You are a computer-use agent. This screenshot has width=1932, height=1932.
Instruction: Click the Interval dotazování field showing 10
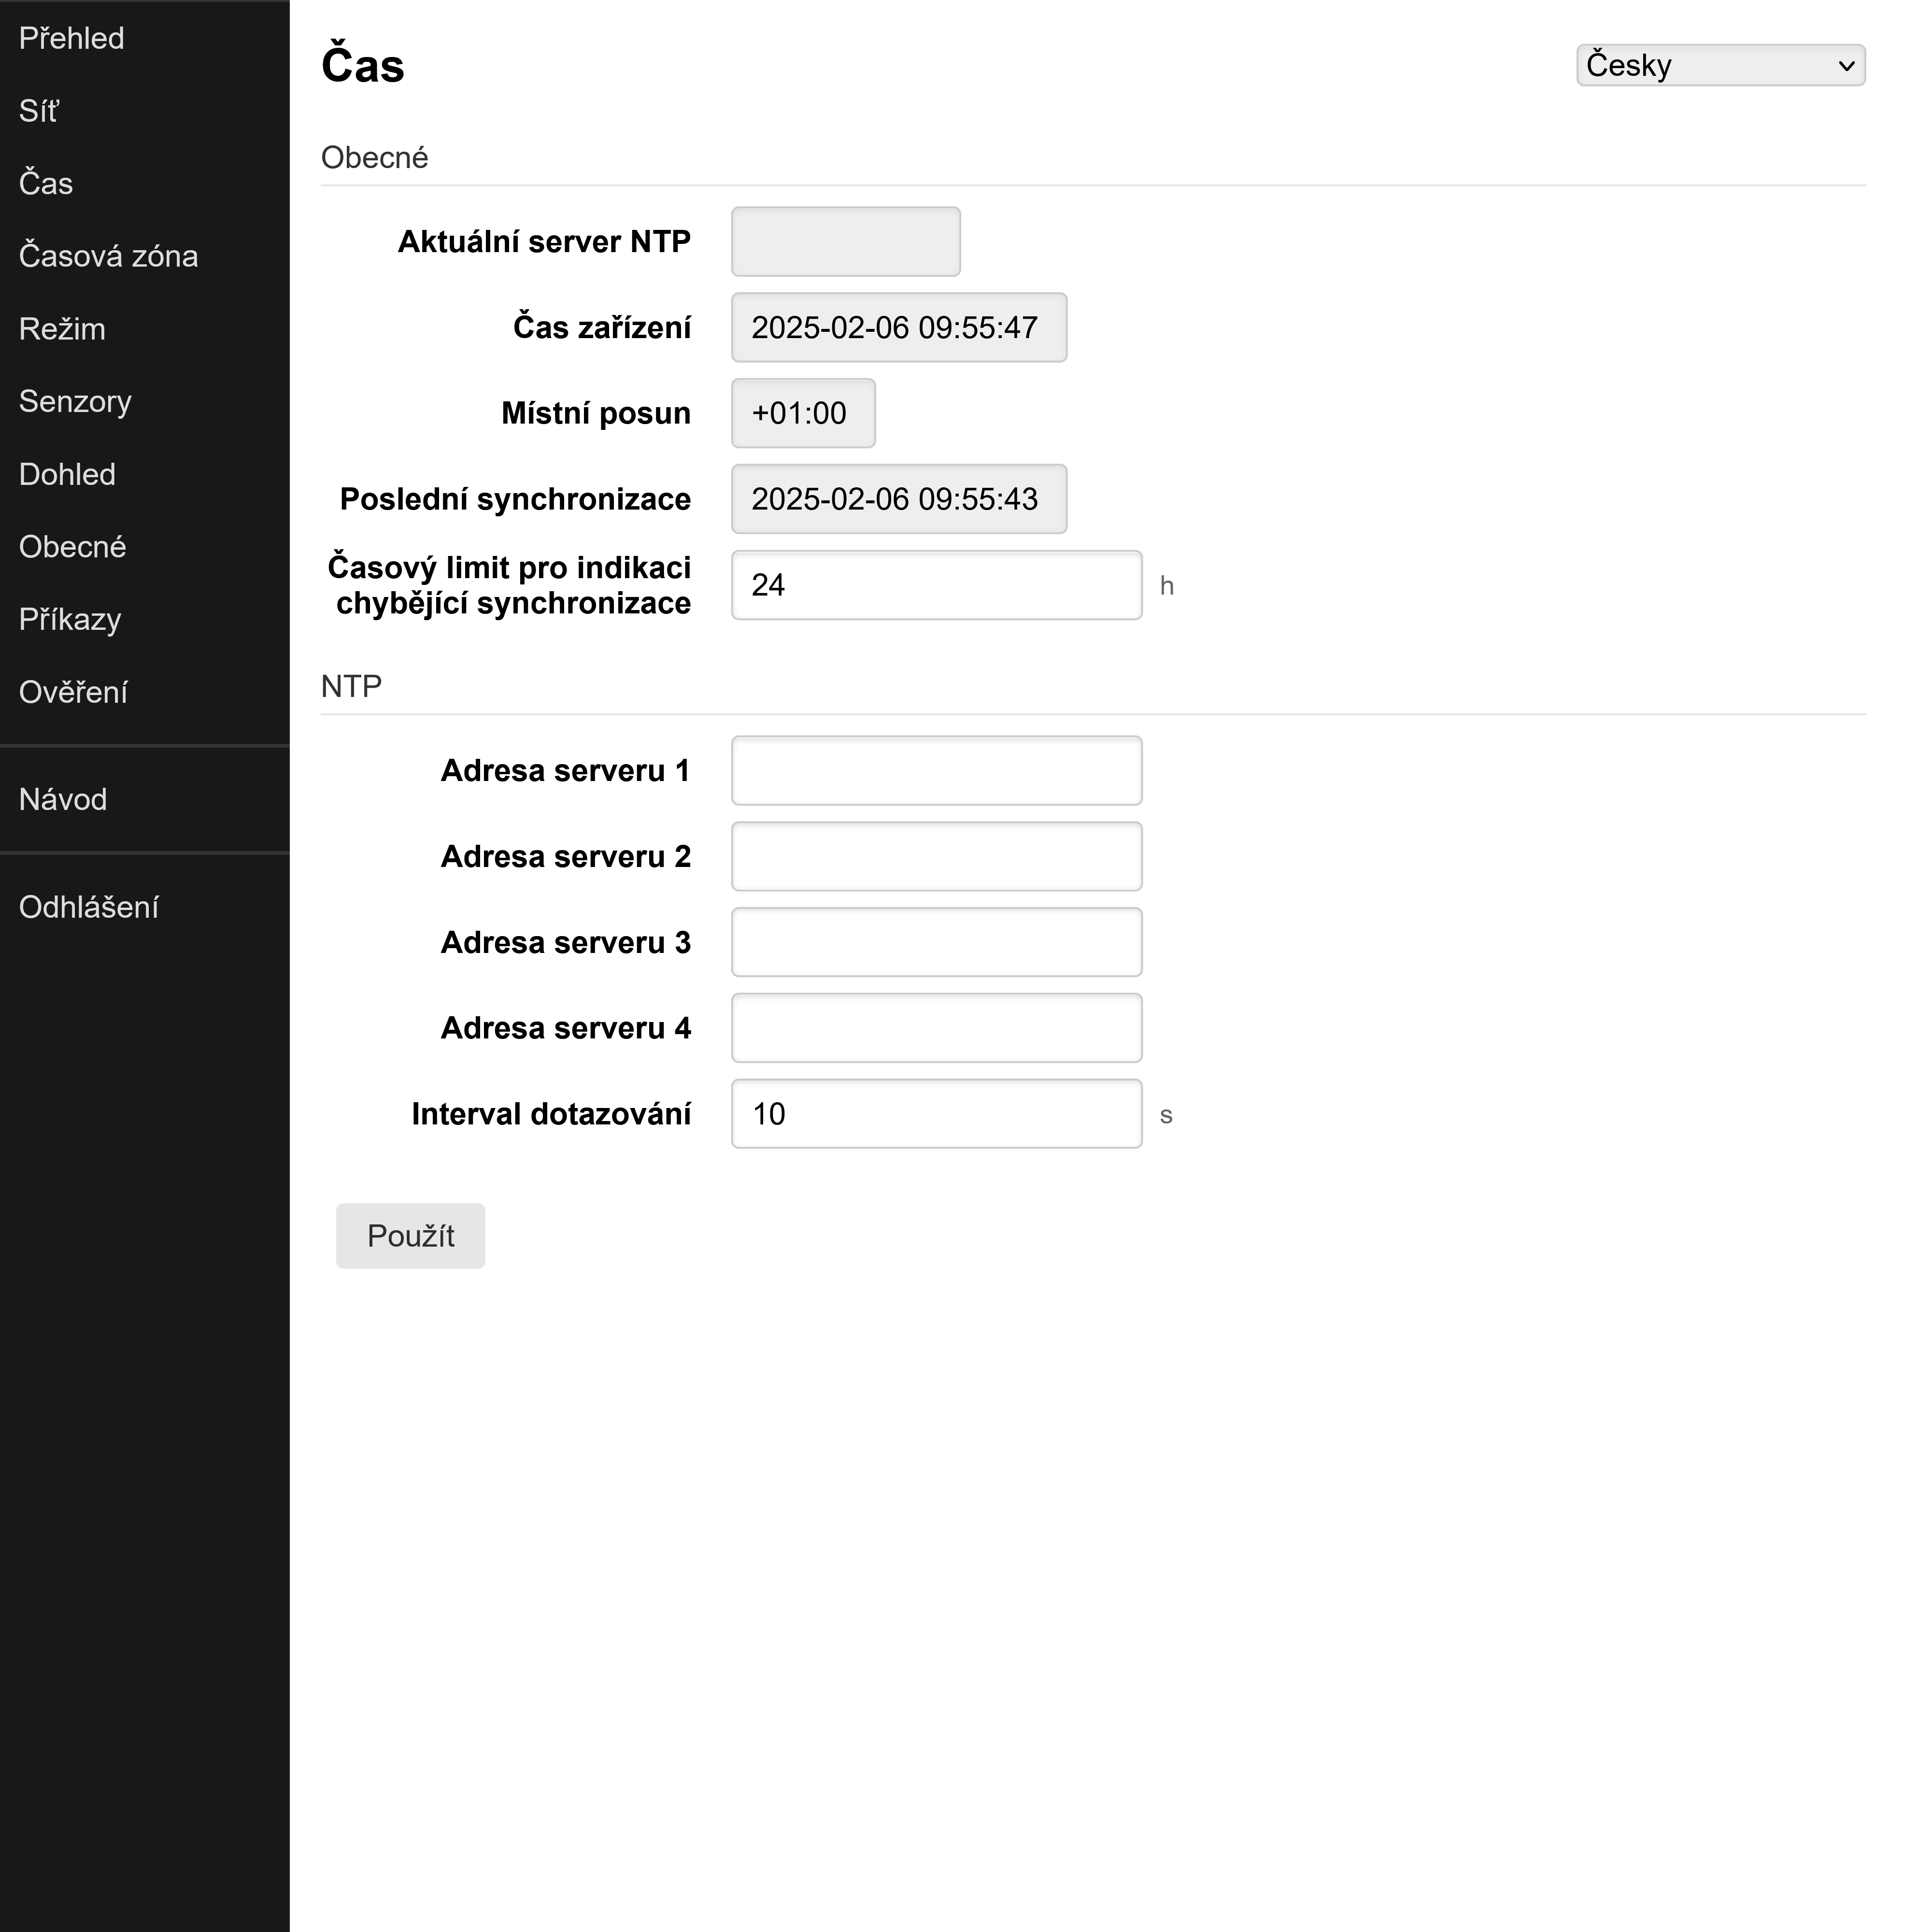[935, 1113]
